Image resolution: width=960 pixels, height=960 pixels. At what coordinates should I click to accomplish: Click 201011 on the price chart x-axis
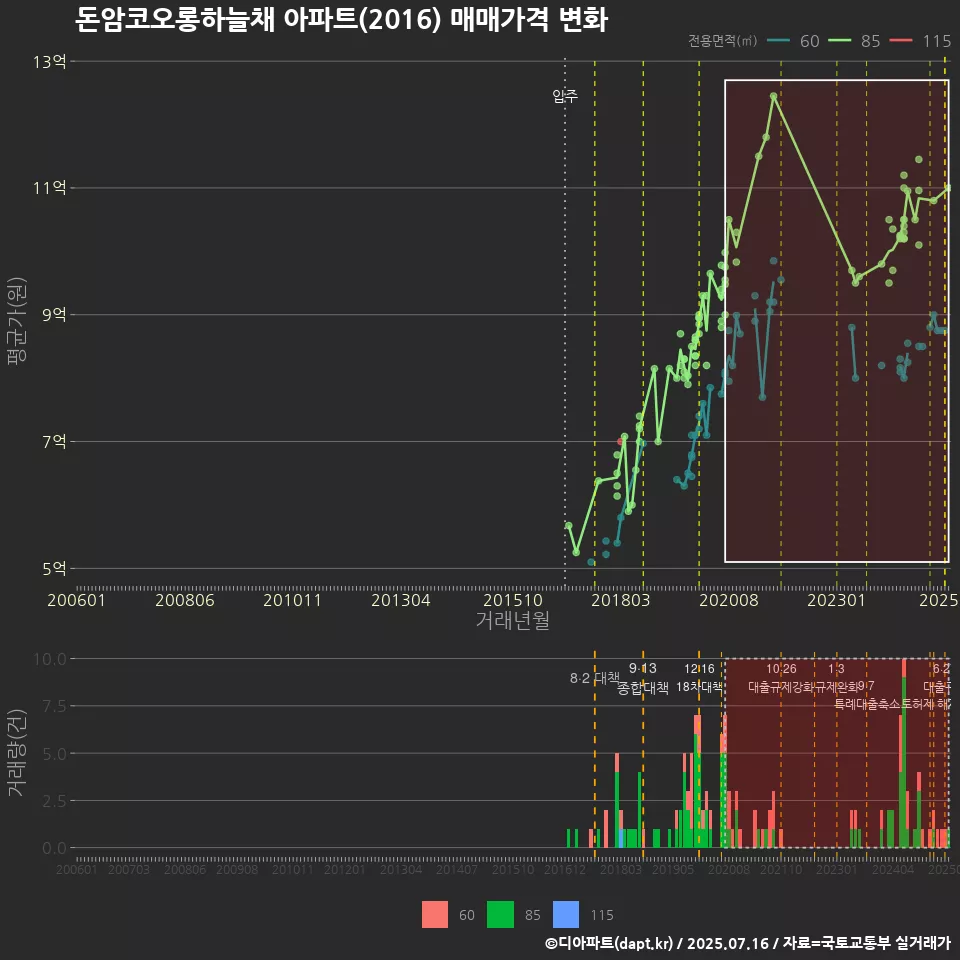[293, 600]
